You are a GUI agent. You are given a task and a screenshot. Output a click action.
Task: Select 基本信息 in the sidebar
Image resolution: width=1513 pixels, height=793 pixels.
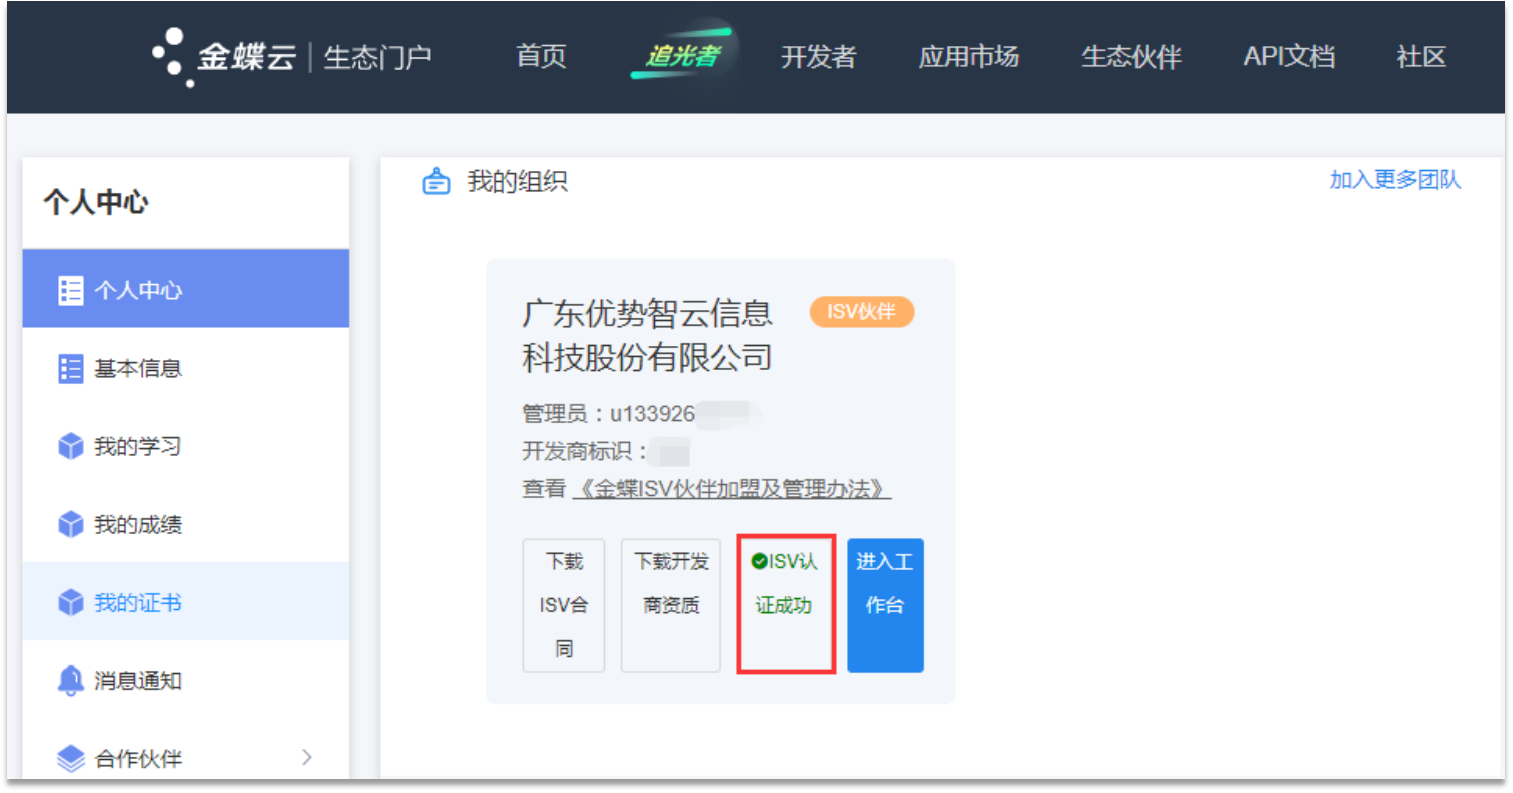point(186,368)
